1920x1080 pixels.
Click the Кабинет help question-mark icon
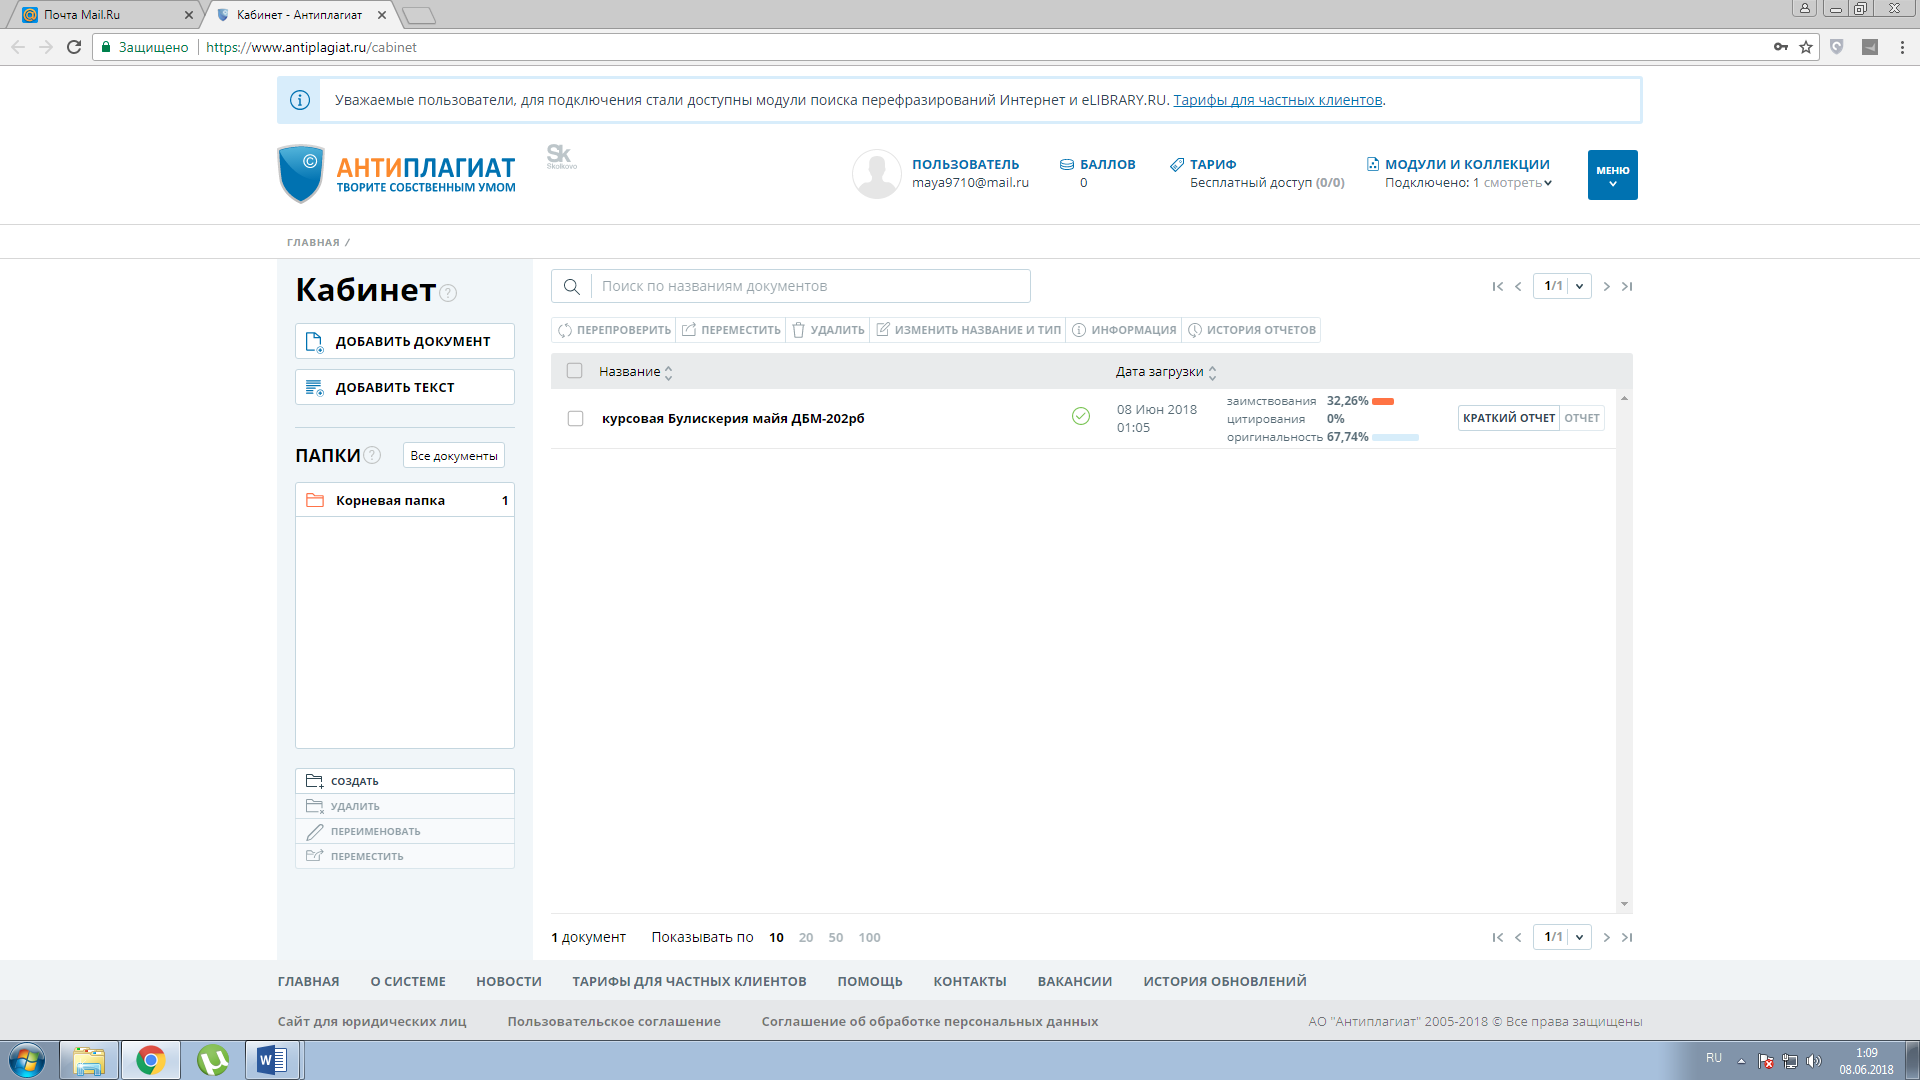tap(448, 293)
